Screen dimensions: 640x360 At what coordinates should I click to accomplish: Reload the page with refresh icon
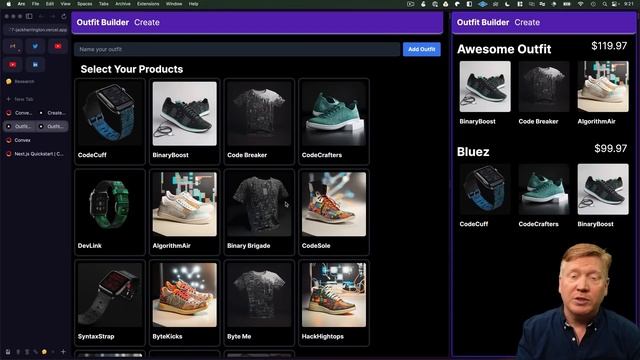click(64, 16)
